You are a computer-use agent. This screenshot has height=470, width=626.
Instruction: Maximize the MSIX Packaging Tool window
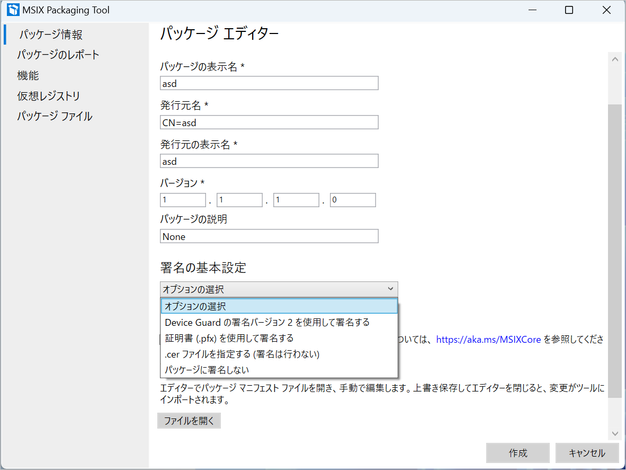tap(569, 10)
